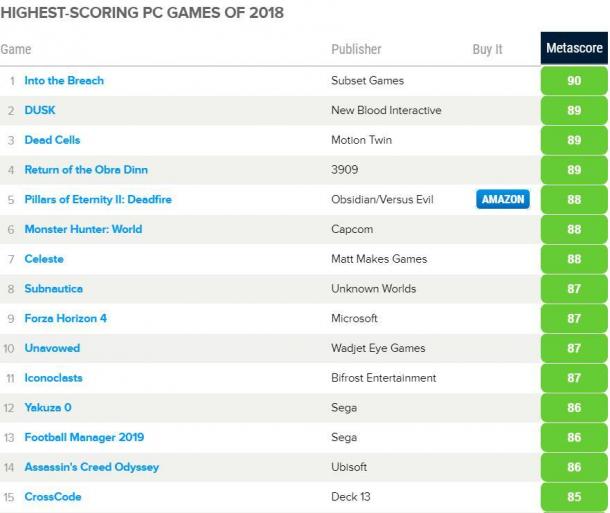Select the Motion Twin publisher text
The width and height of the screenshot is (610, 513).
[x=361, y=140]
